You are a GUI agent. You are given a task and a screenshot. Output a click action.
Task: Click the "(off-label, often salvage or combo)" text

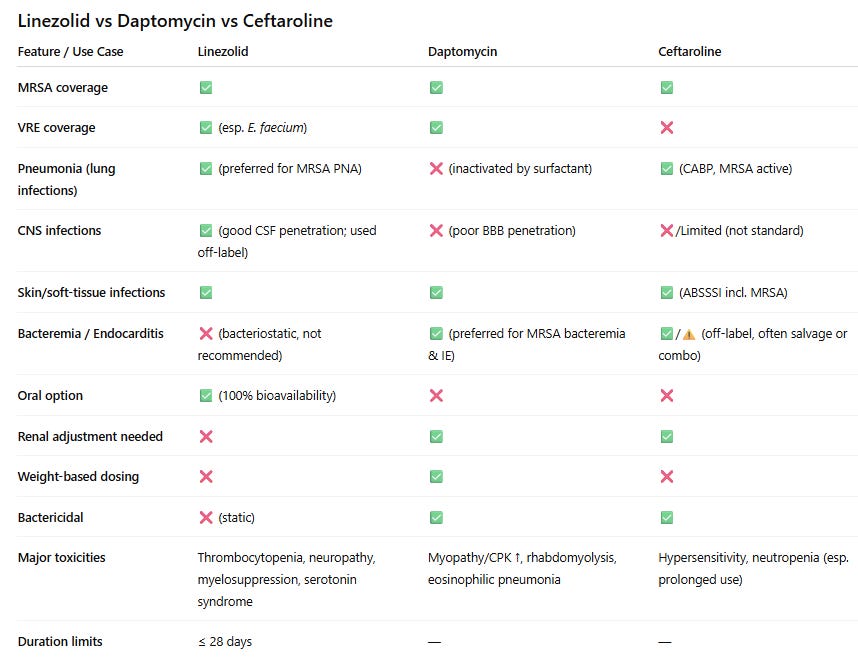click(x=753, y=345)
